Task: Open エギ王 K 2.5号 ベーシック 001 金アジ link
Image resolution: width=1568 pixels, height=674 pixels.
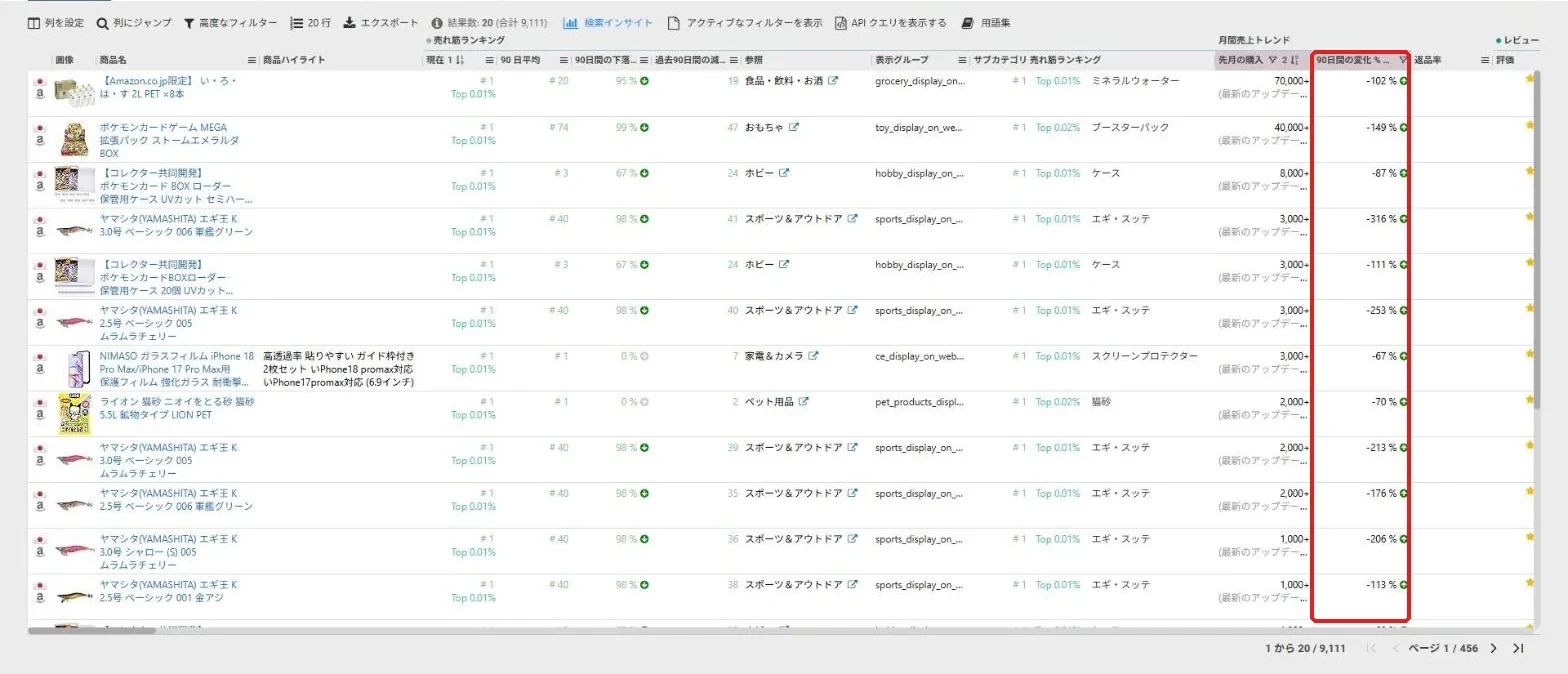Action: click(169, 591)
